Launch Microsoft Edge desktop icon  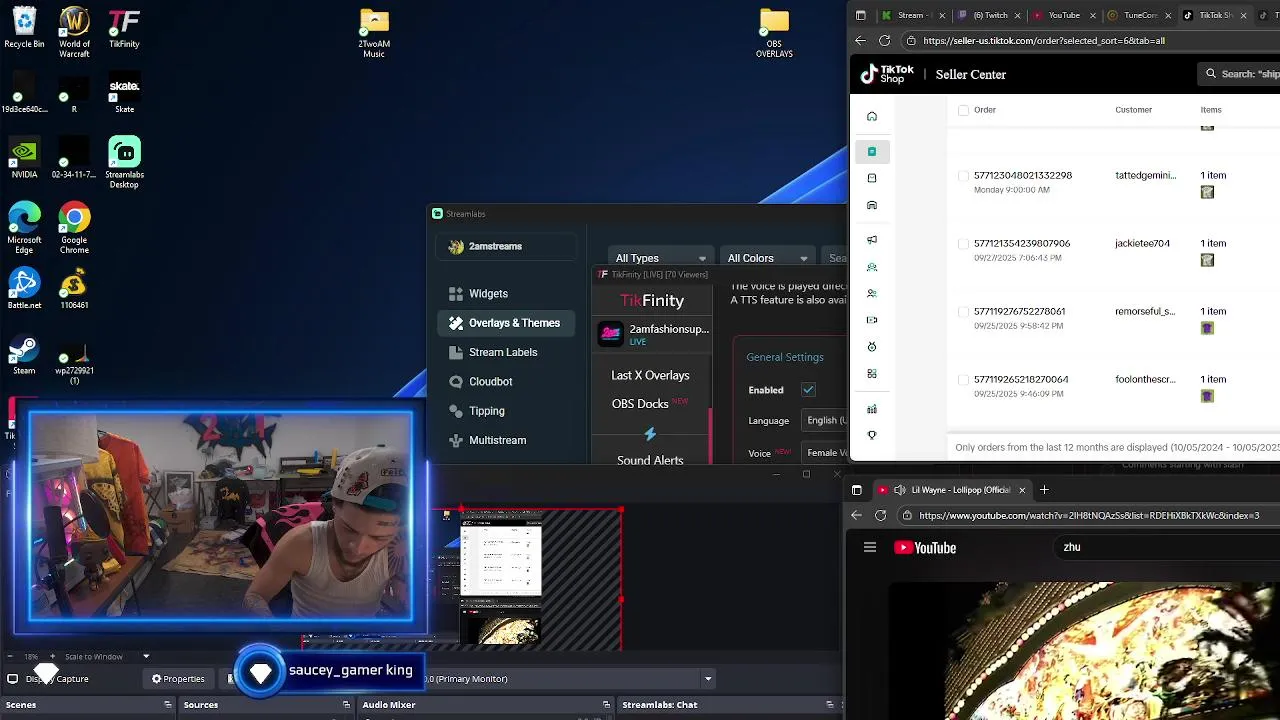coord(24,228)
